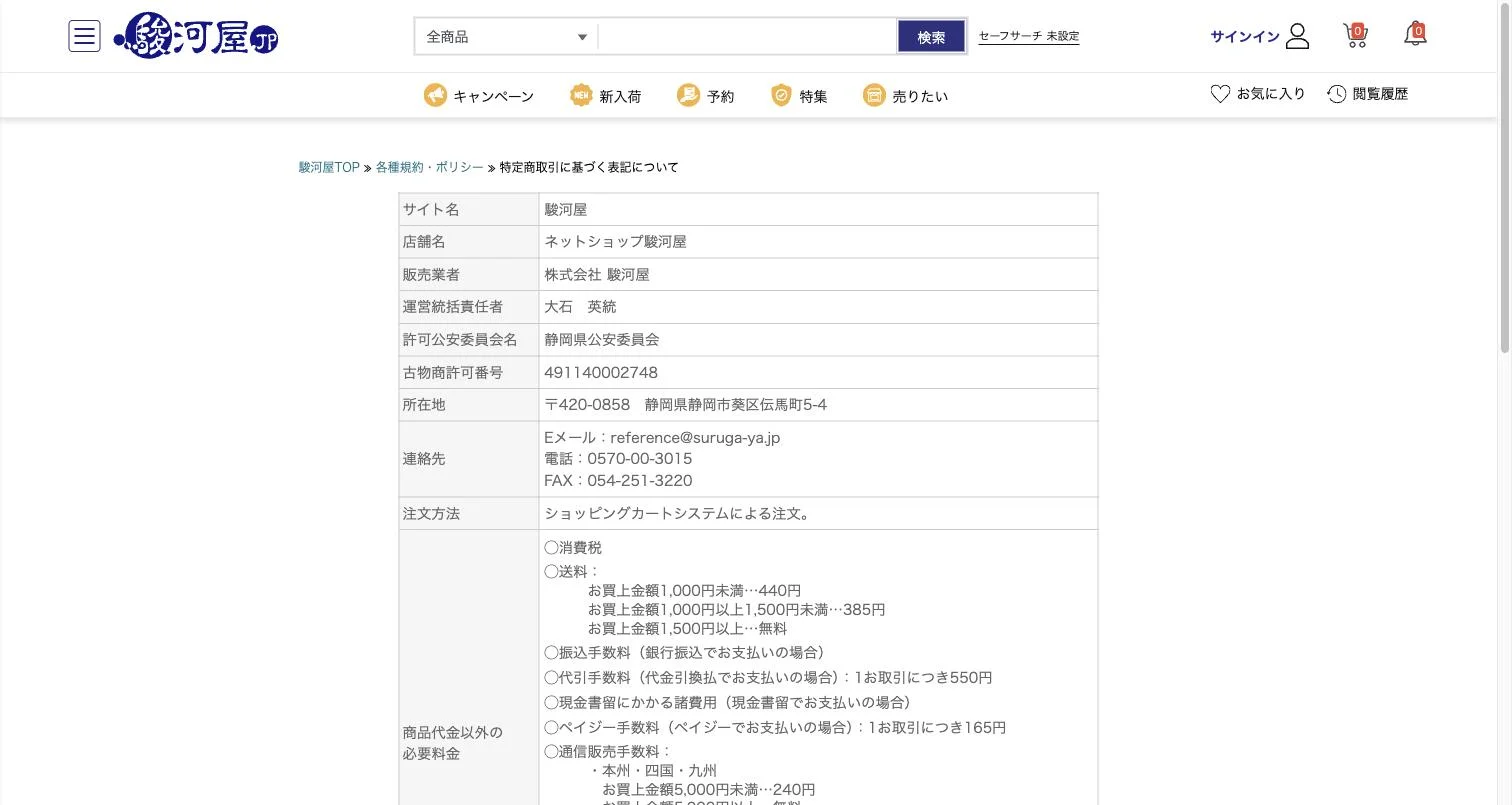
Task: Click the 新入荷 NEW badge icon
Action: point(581,95)
